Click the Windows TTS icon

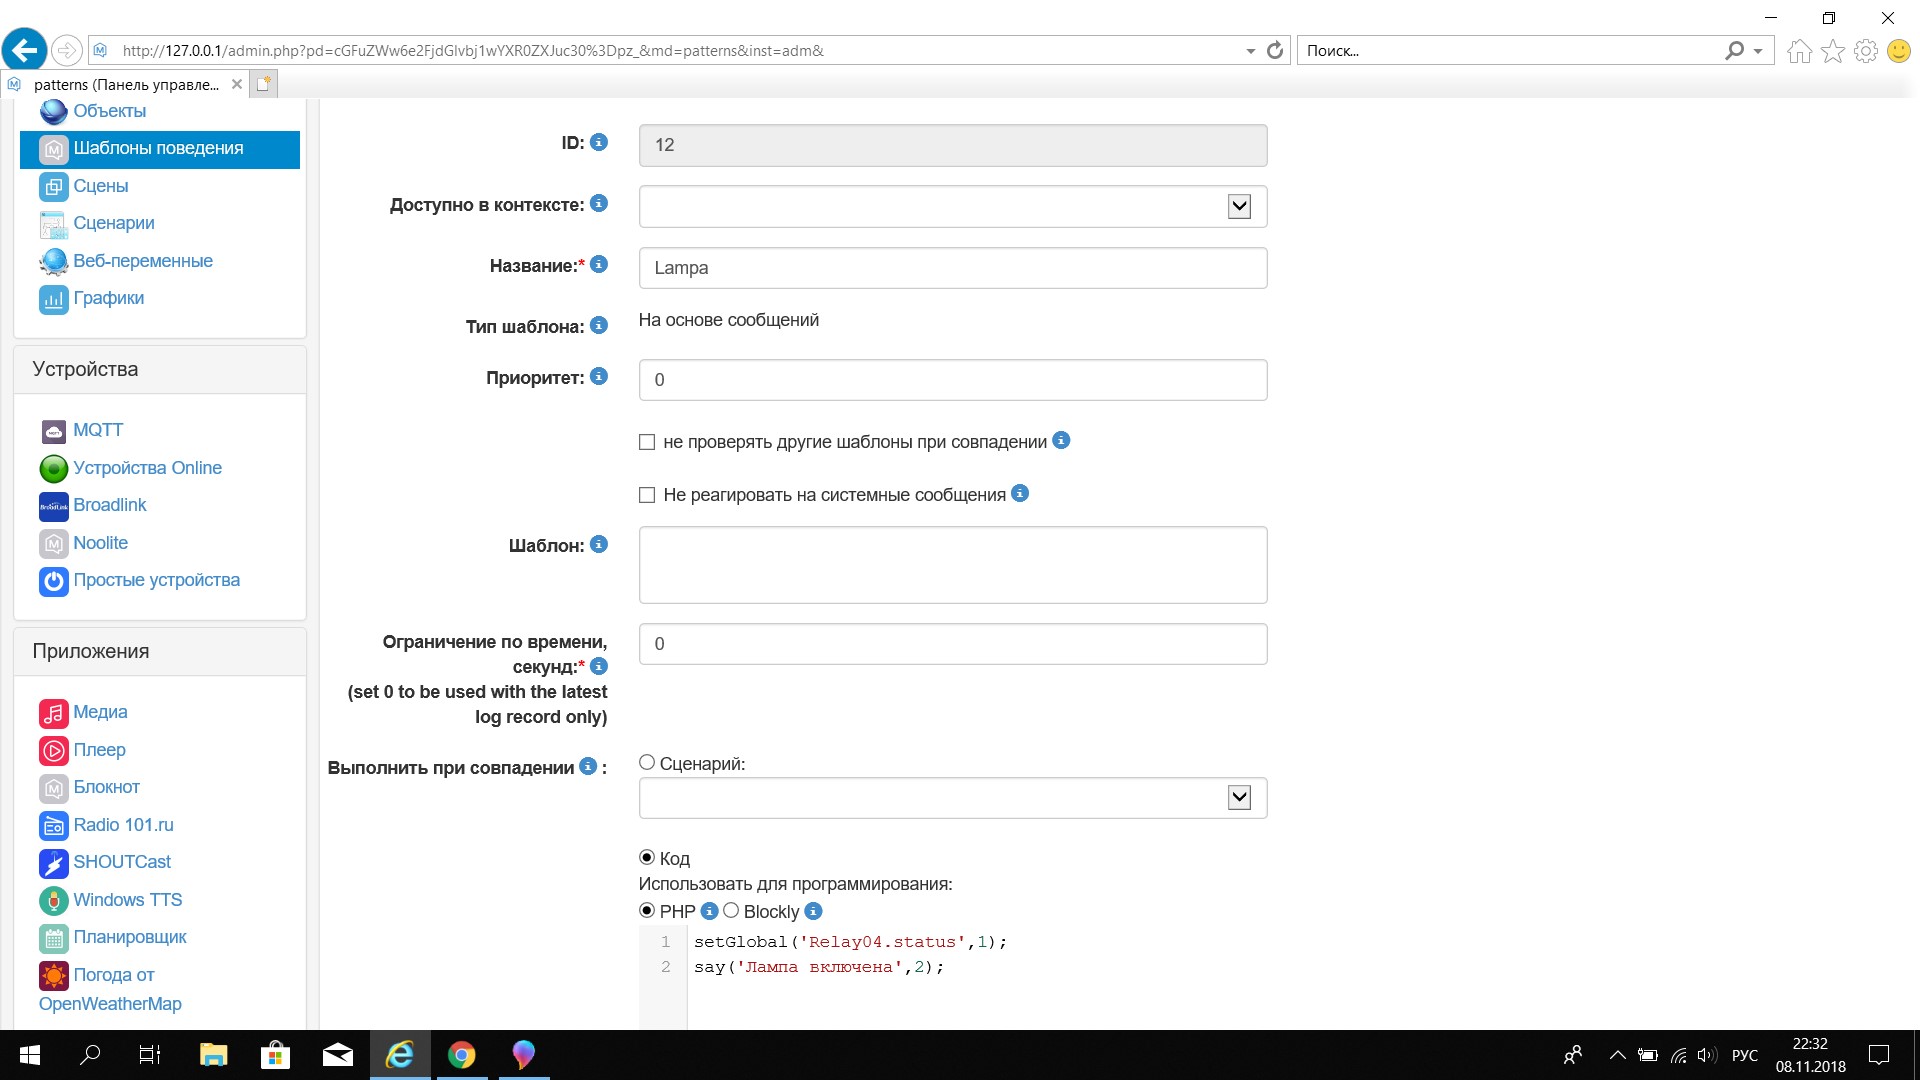[53, 900]
